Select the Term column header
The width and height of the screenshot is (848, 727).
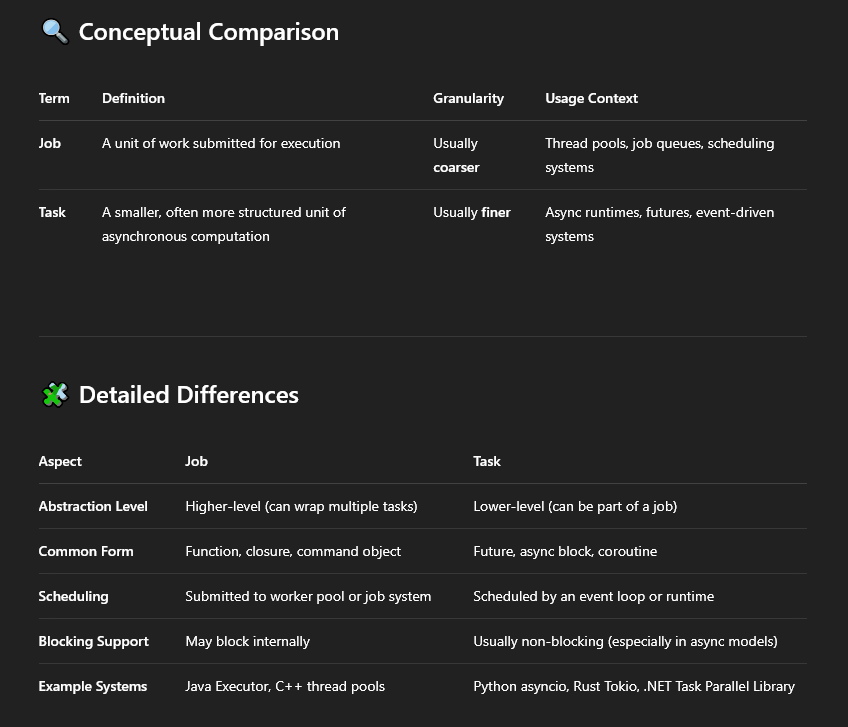(54, 98)
